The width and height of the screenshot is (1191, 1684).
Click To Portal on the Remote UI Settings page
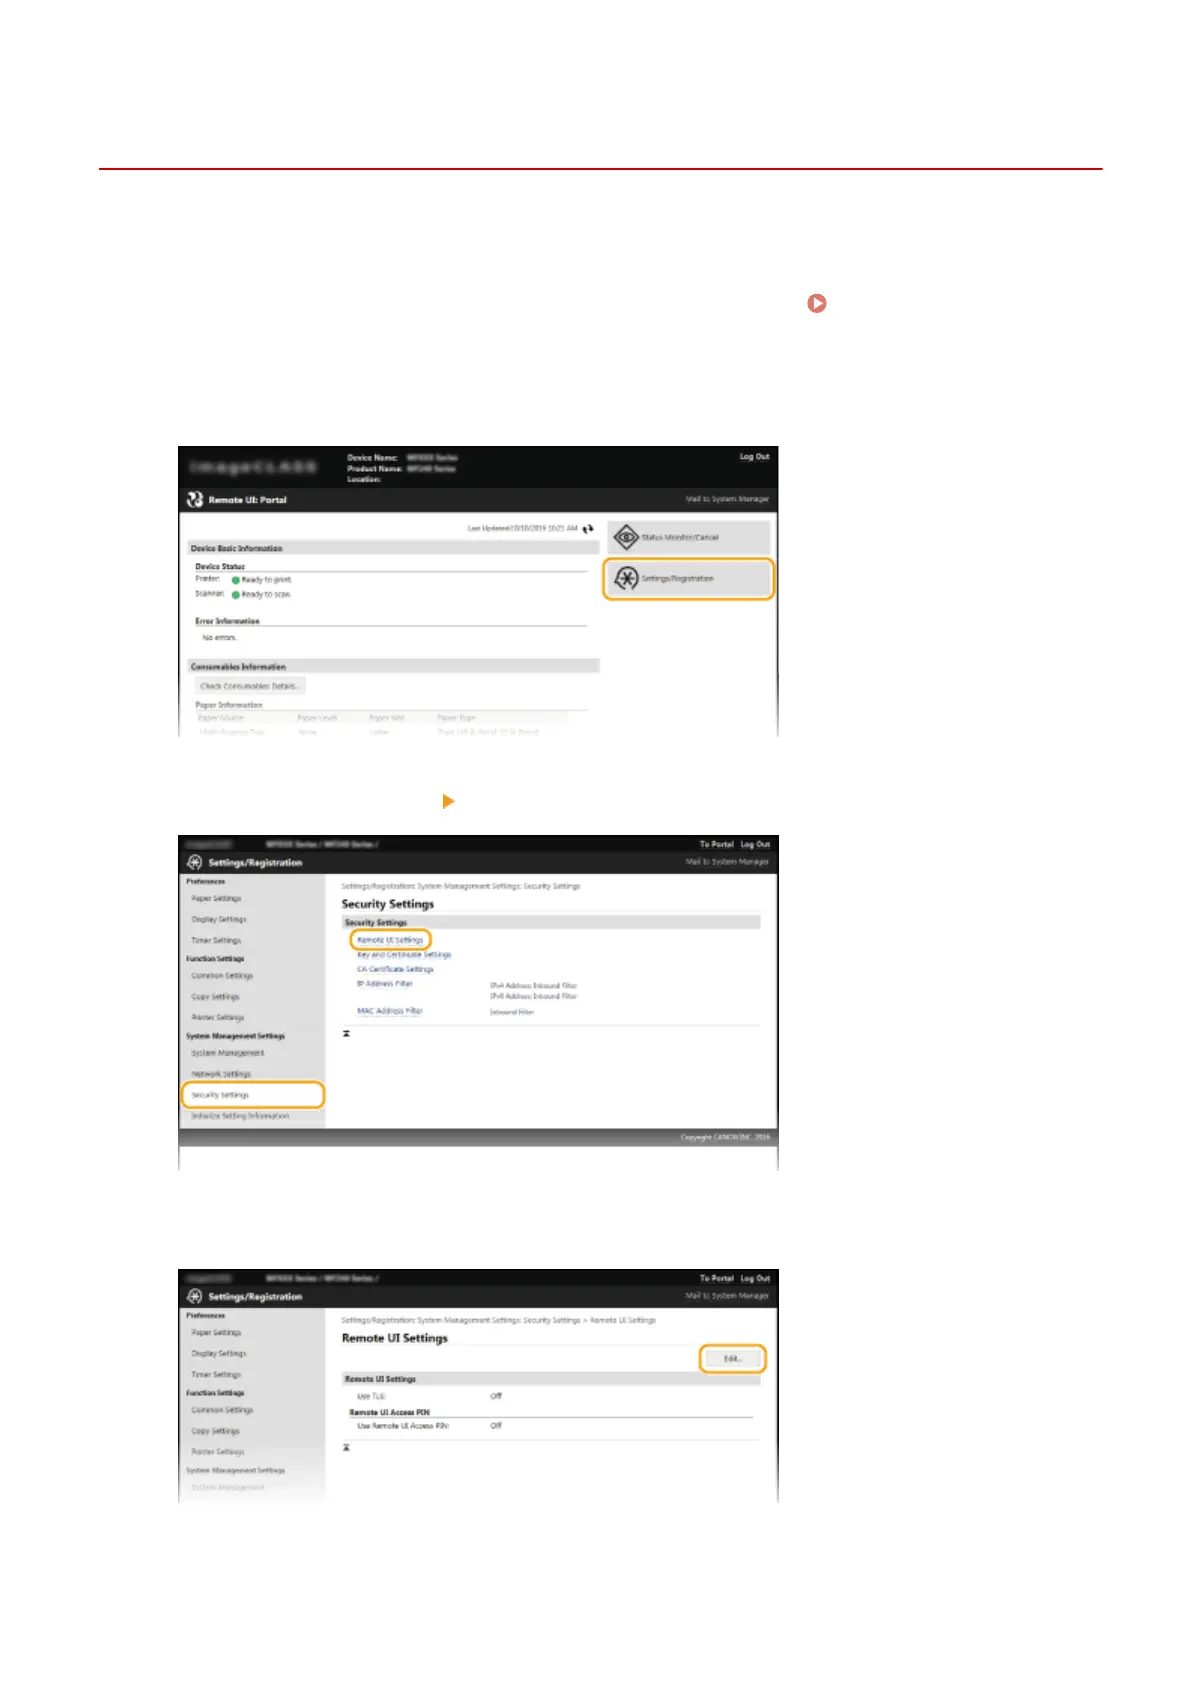pyautogui.click(x=716, y=1278)
